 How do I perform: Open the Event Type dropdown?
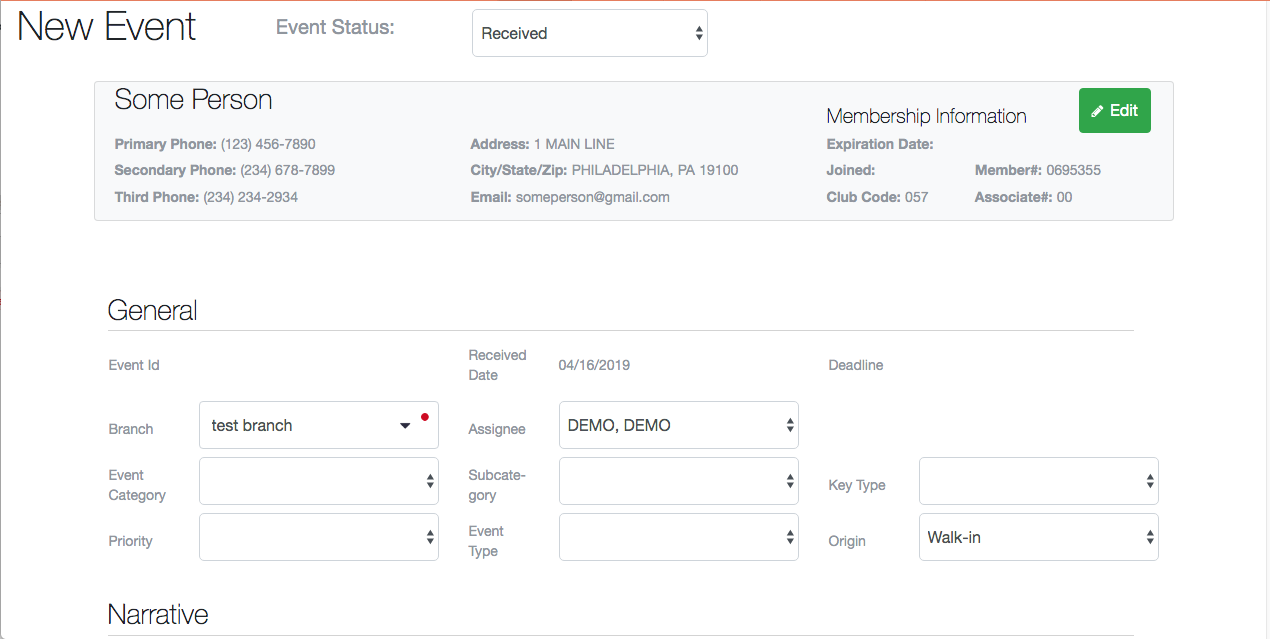678,537
